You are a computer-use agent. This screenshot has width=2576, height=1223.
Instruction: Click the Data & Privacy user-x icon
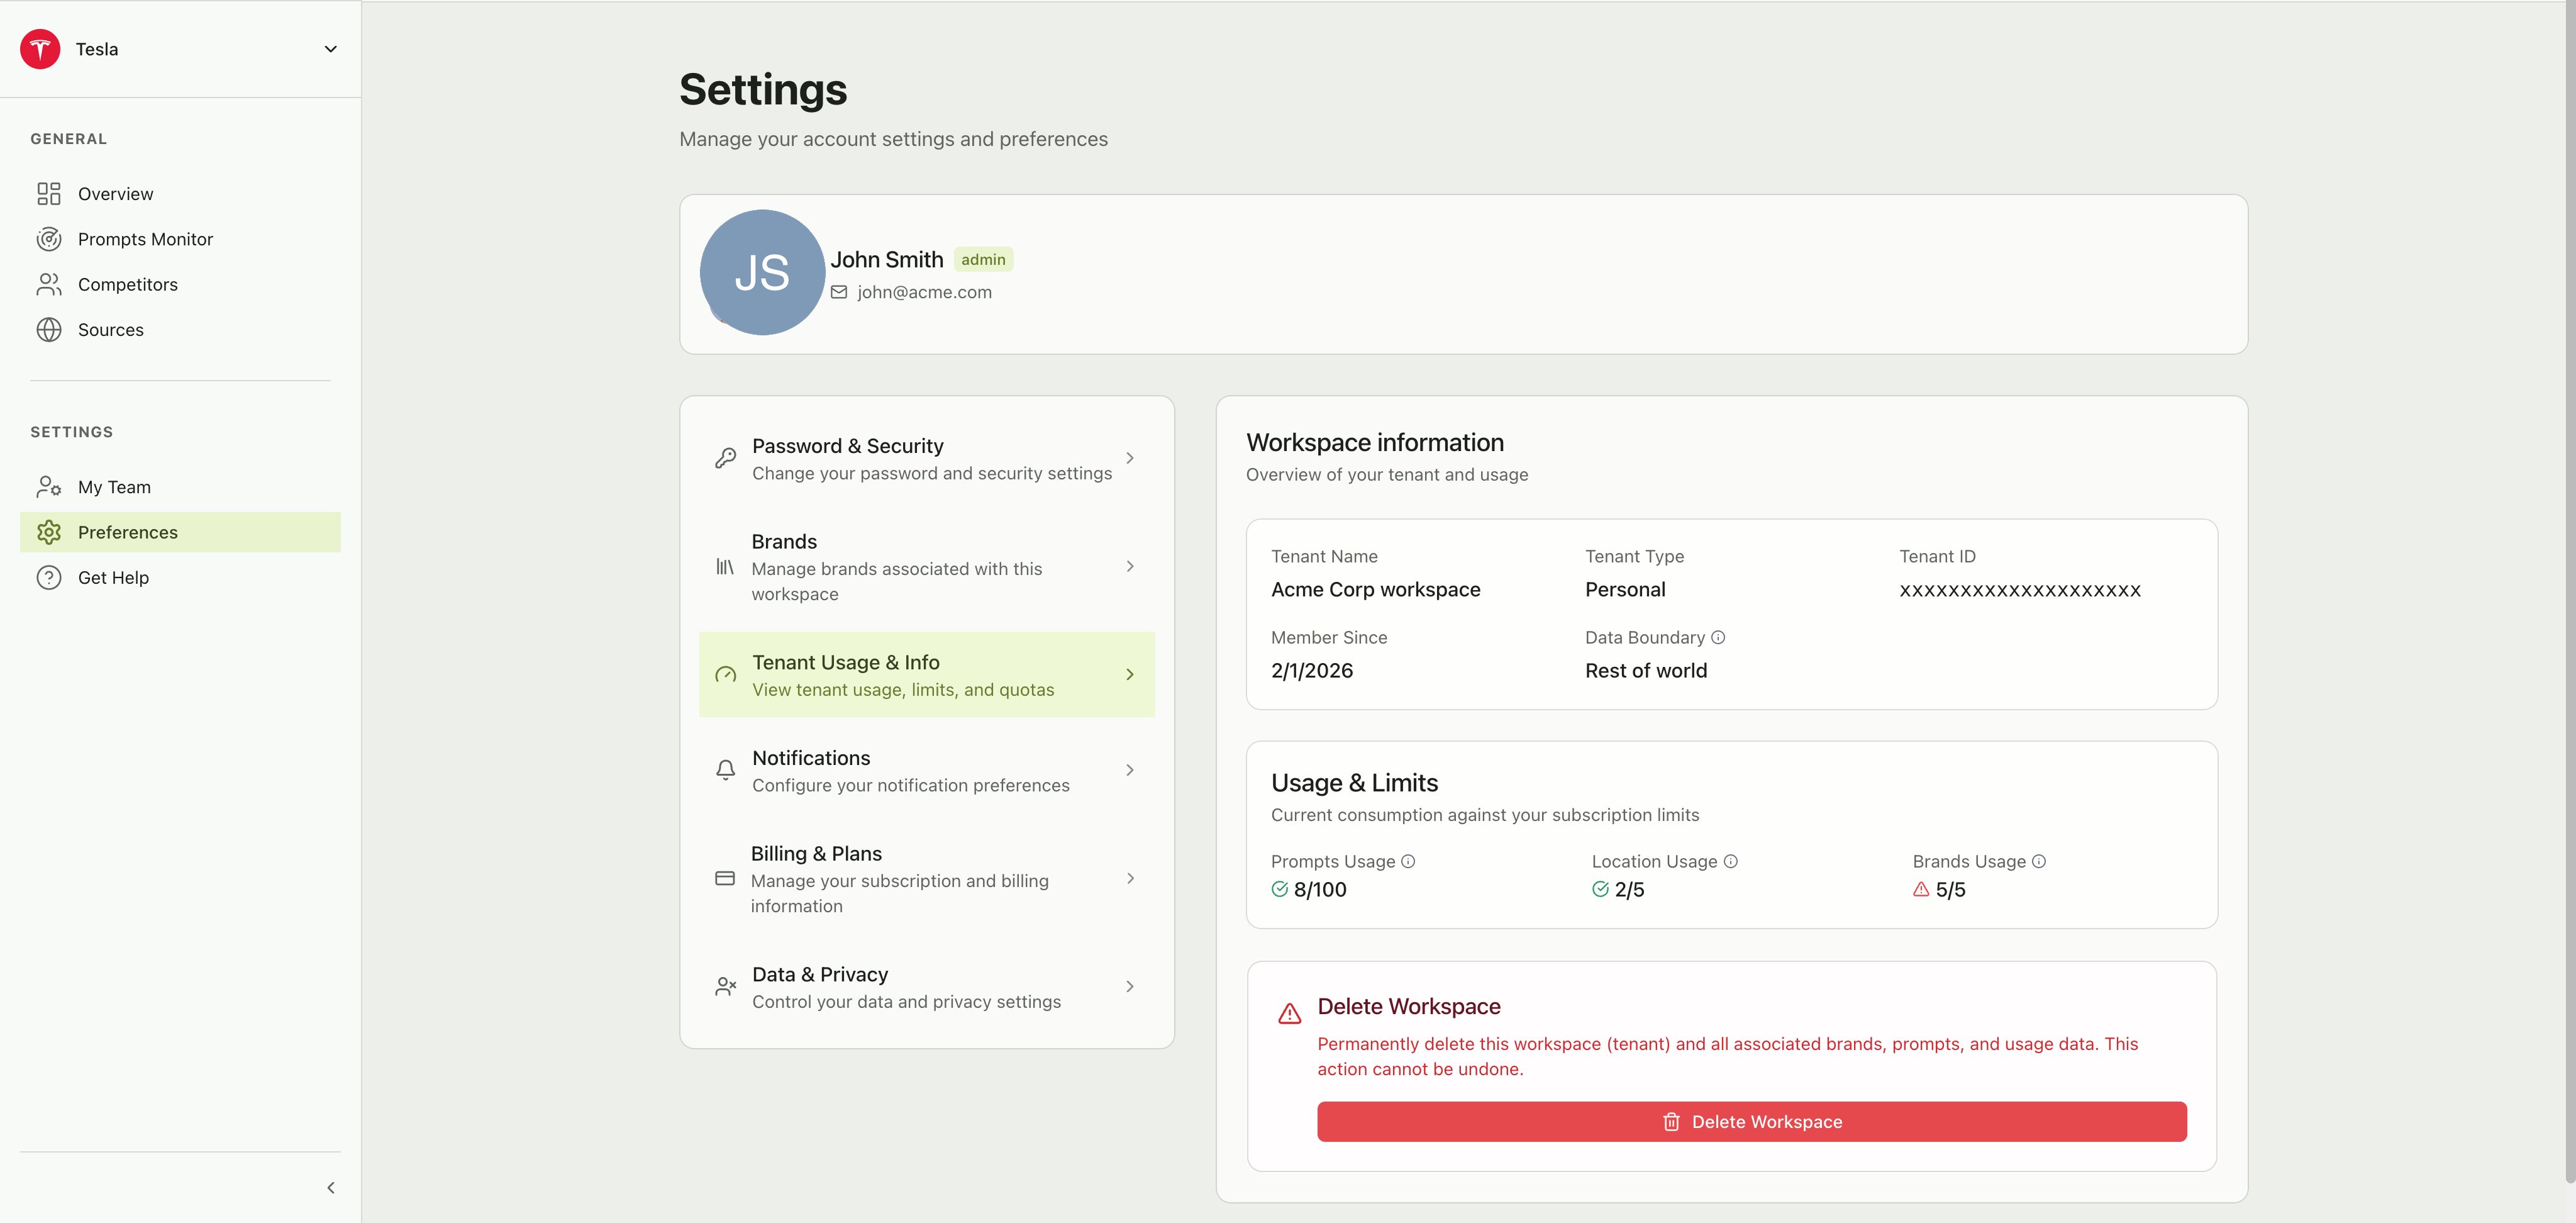point(726,987)
